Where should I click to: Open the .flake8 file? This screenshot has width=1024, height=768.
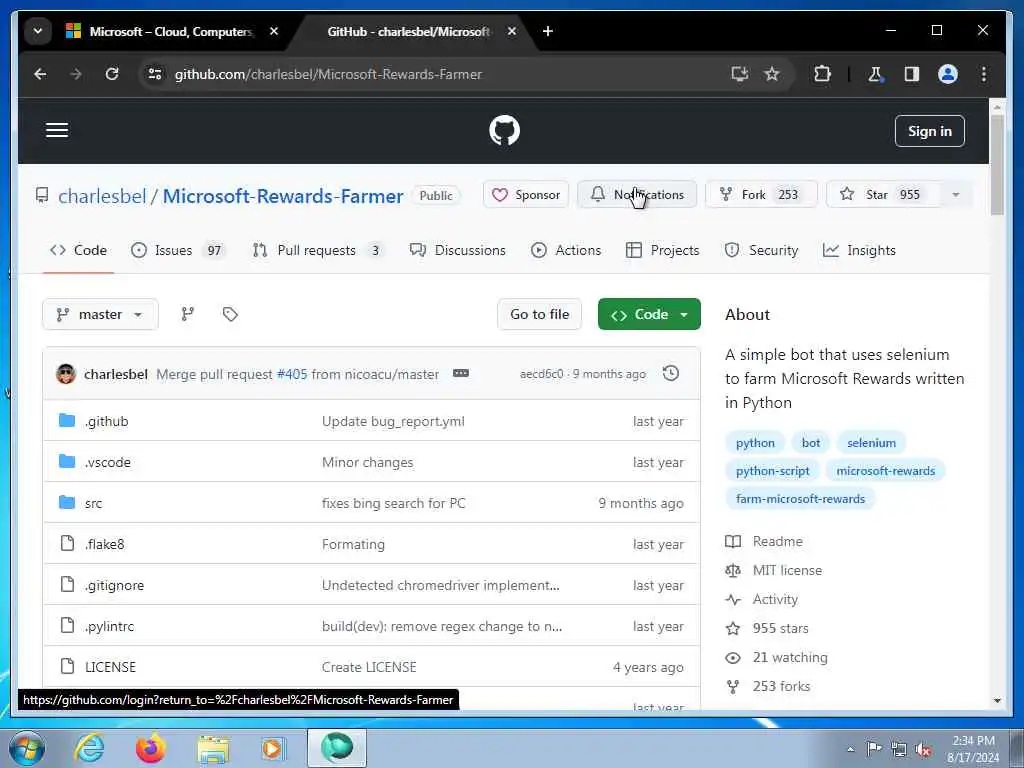click(x=104, y=545)
